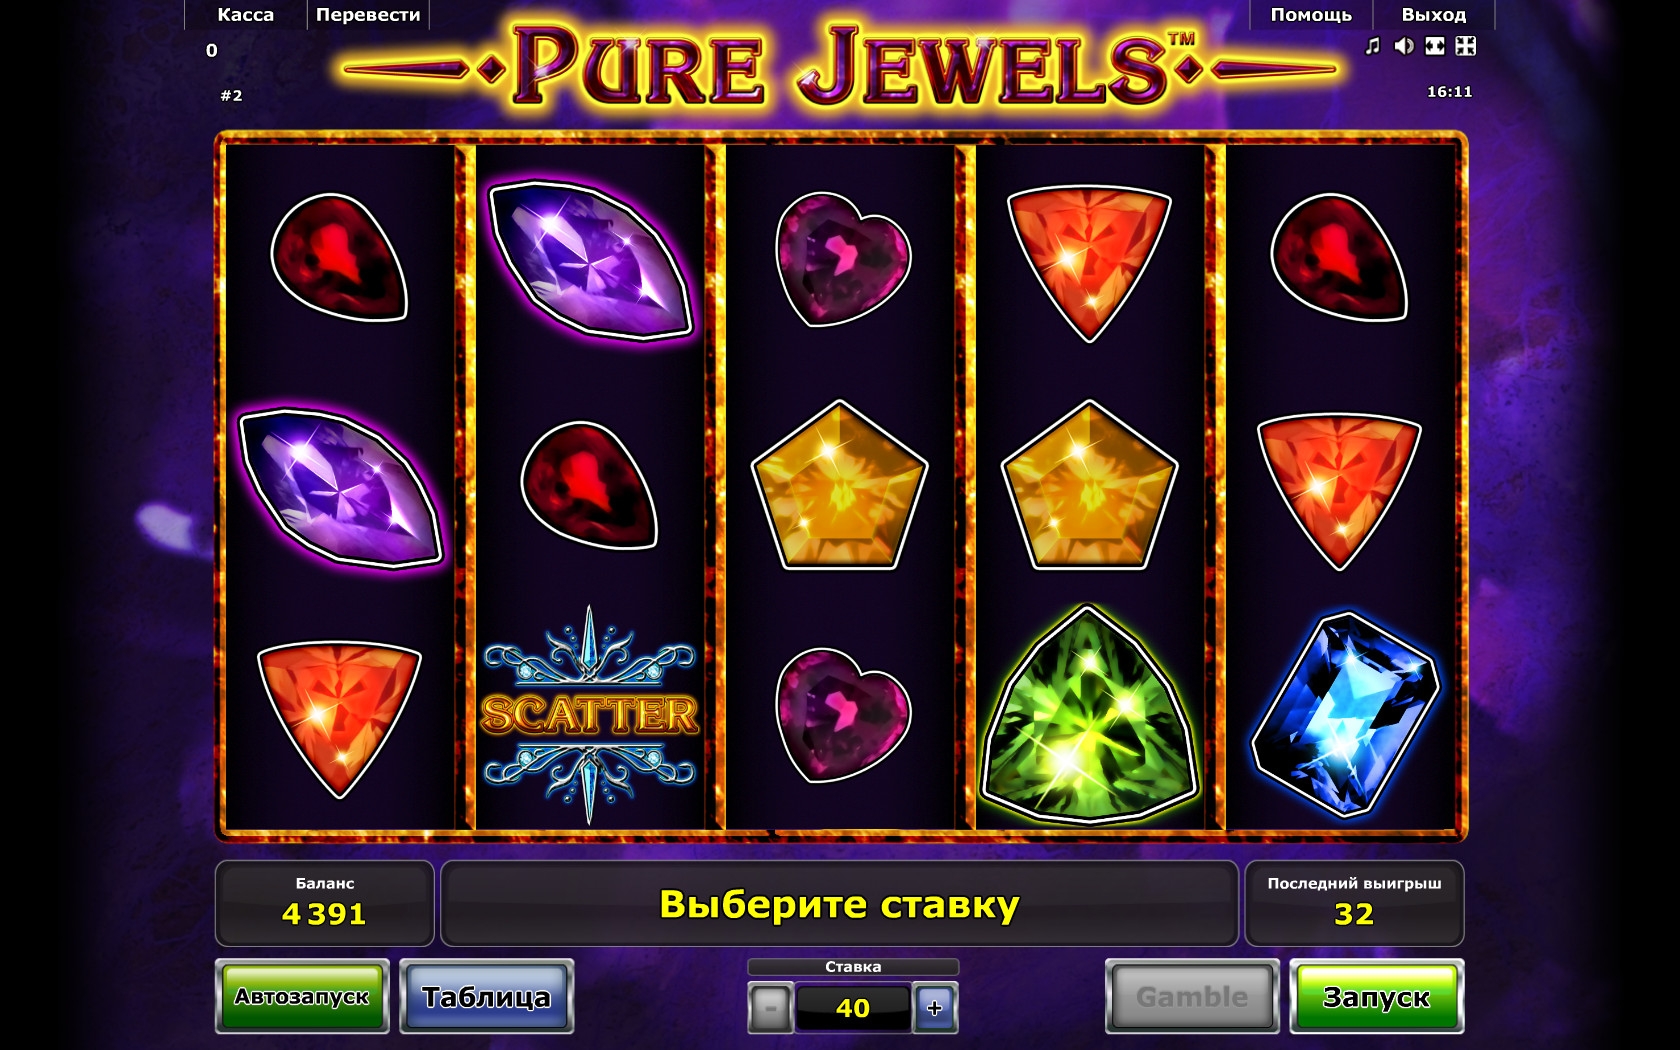Click the Ставка bet value field showing 40
1680x1050 pixels.
pos(853,1008)
